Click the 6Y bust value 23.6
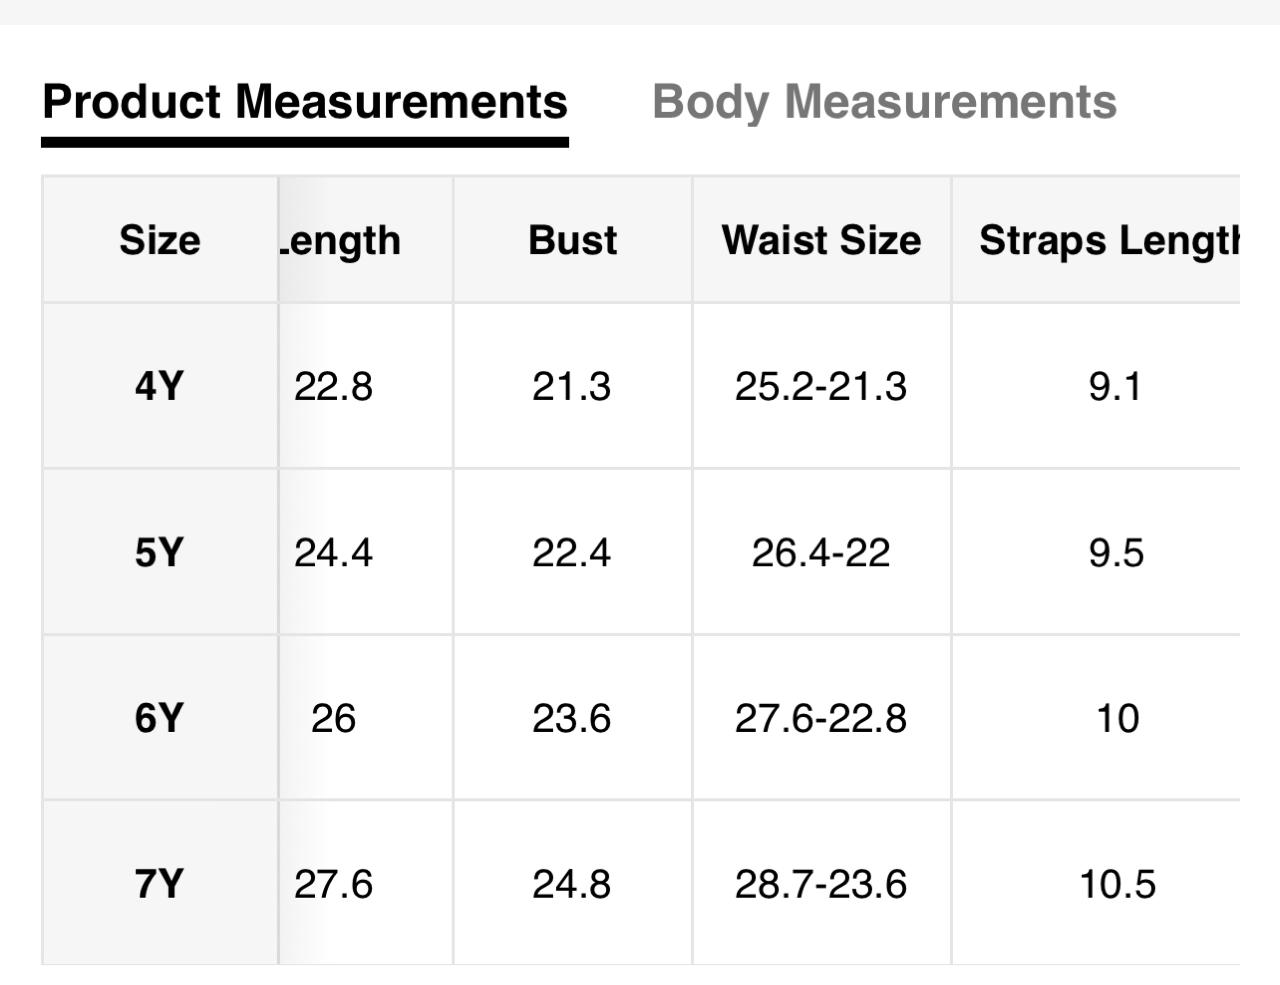This screenshot has height=985, width=1280. [x=571, y=718]
